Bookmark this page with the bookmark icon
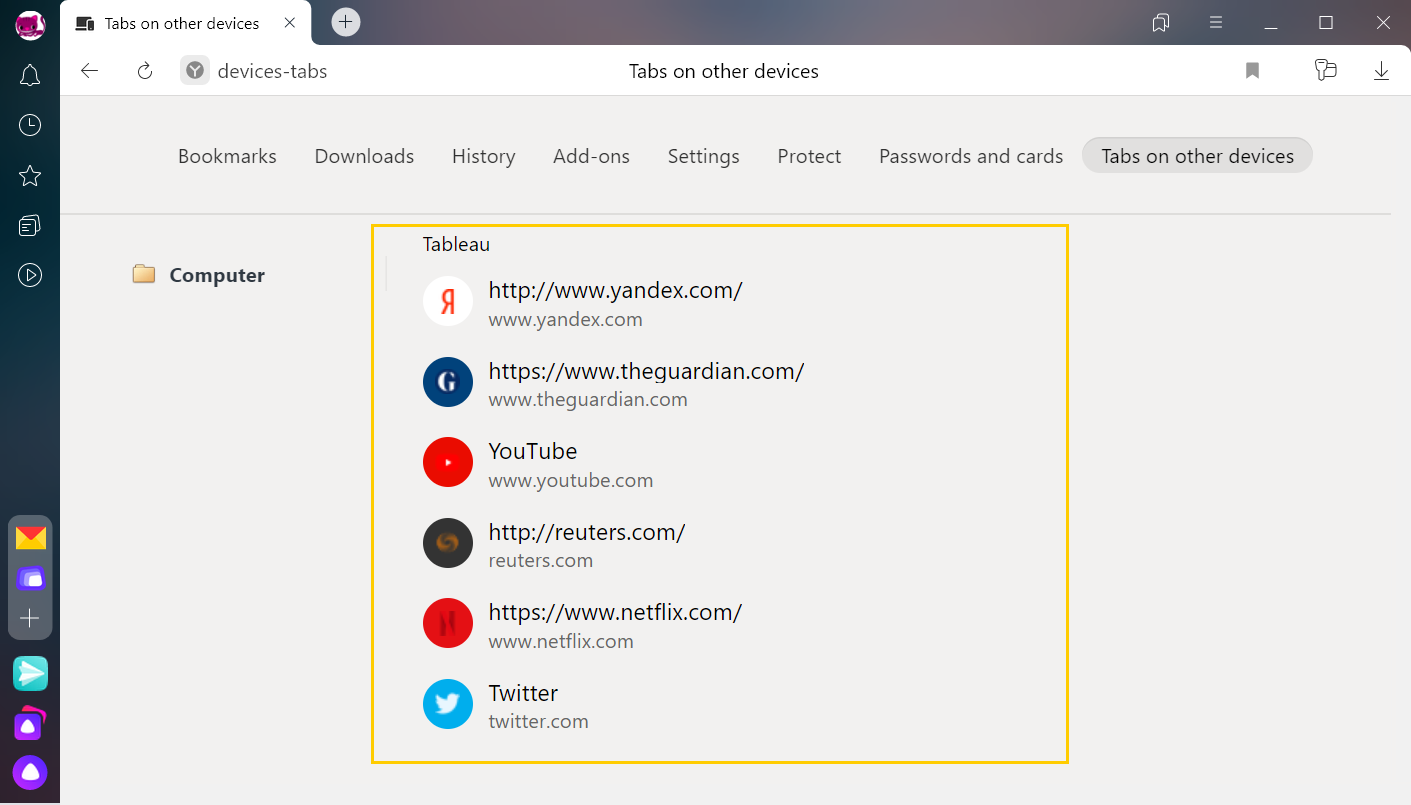 point(1252,71)
